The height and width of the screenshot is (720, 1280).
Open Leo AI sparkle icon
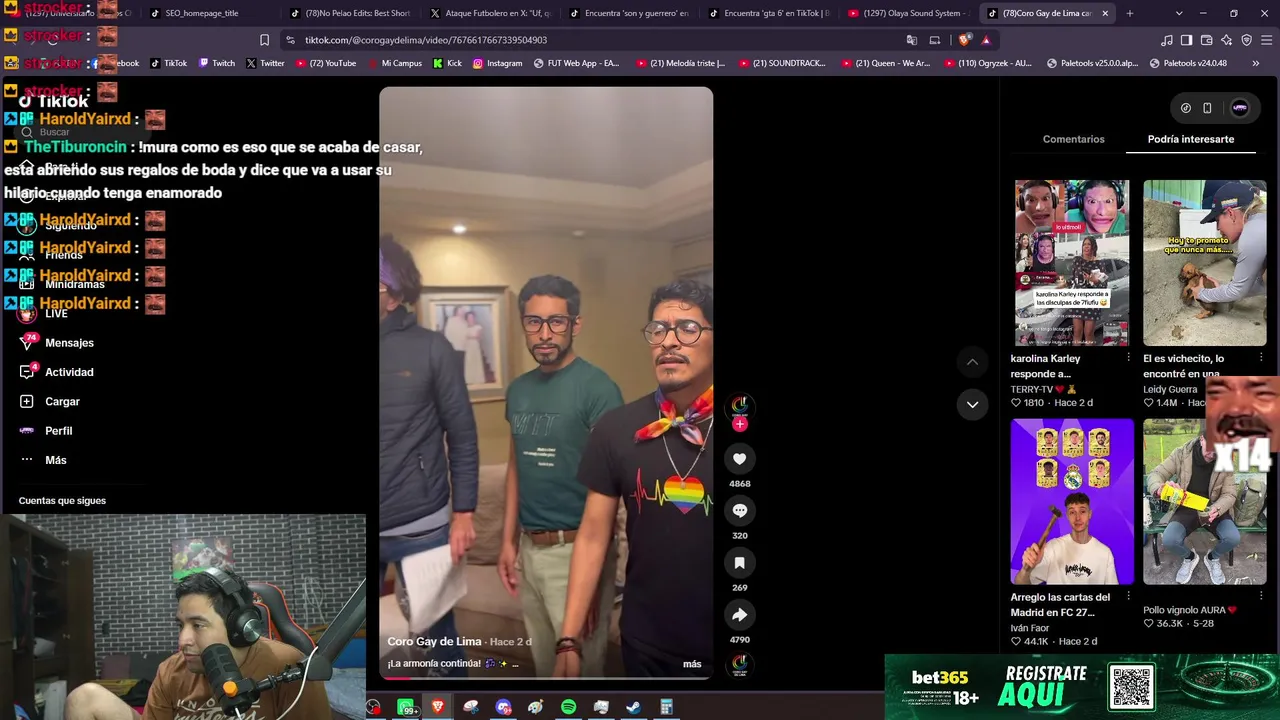pyautogui.click(x=1227, y=40)
